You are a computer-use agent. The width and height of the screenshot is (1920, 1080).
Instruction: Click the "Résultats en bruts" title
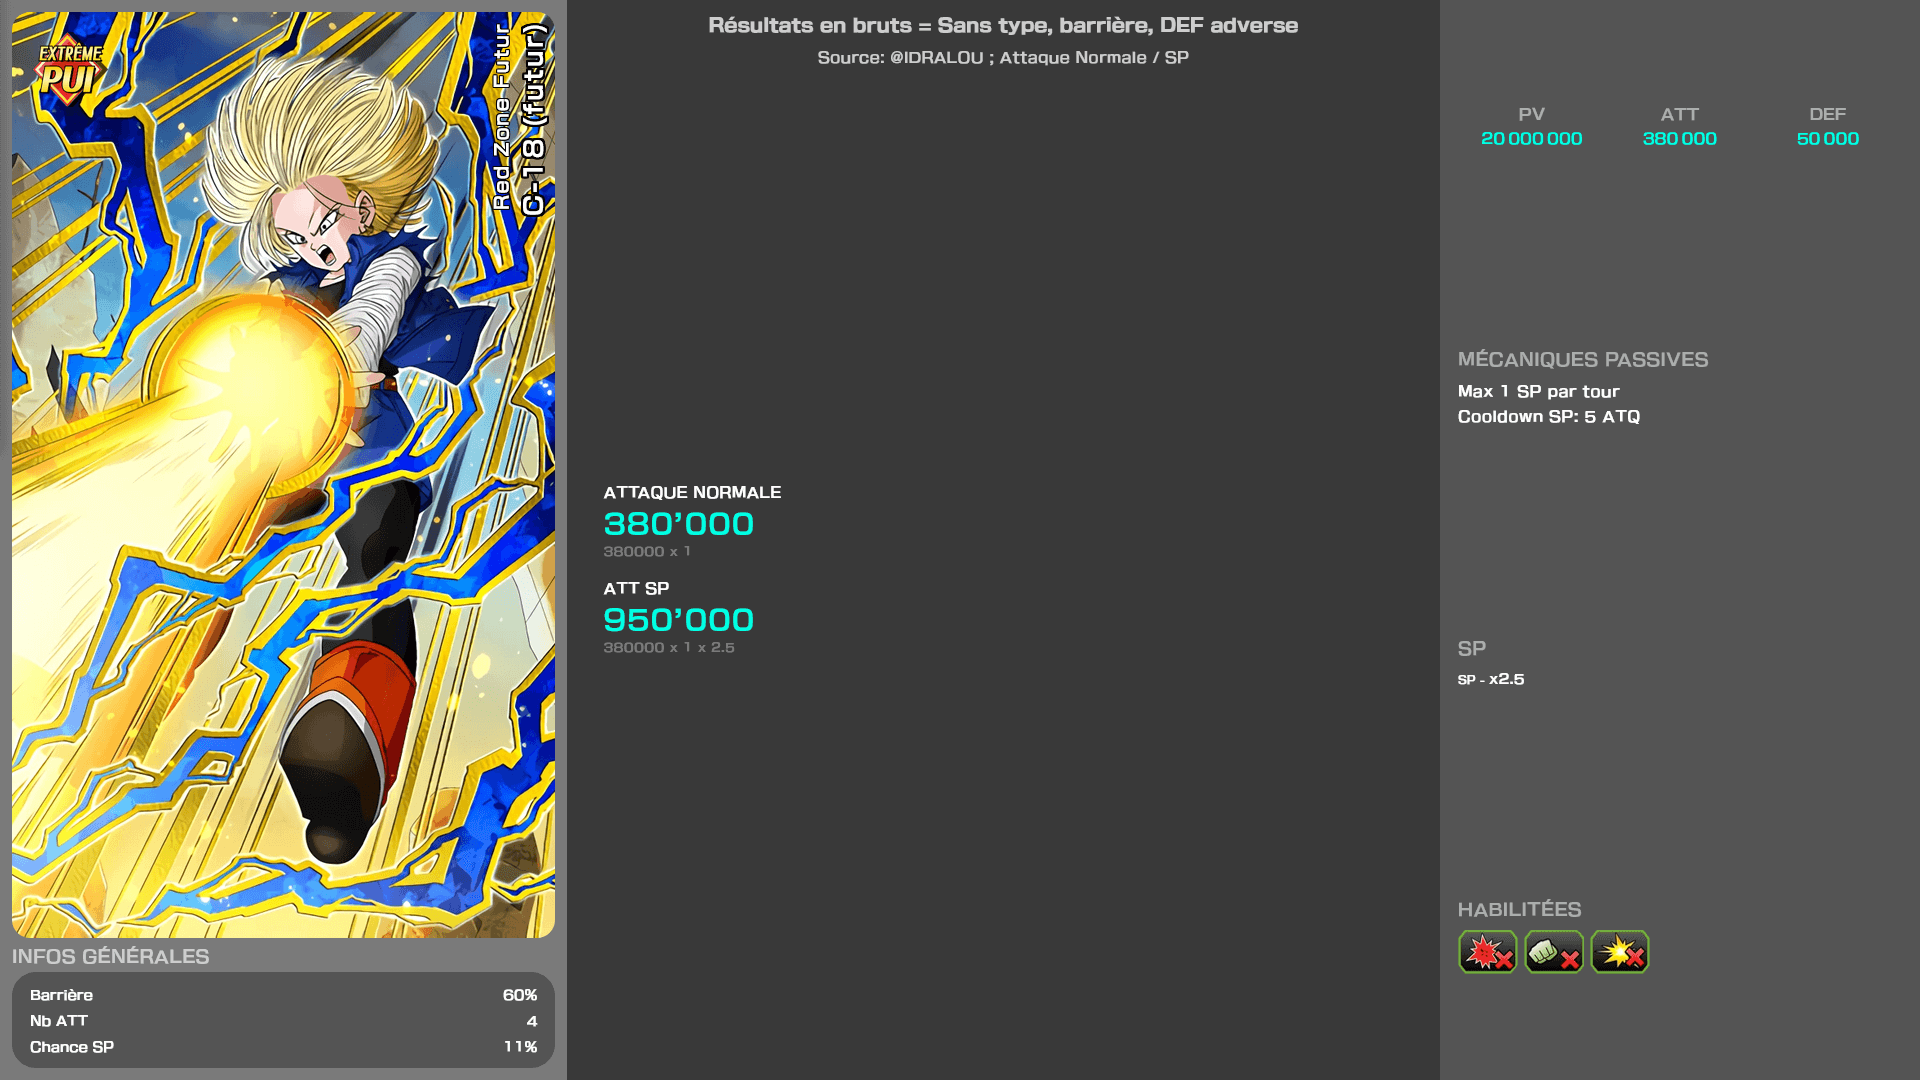[1003, 26]
